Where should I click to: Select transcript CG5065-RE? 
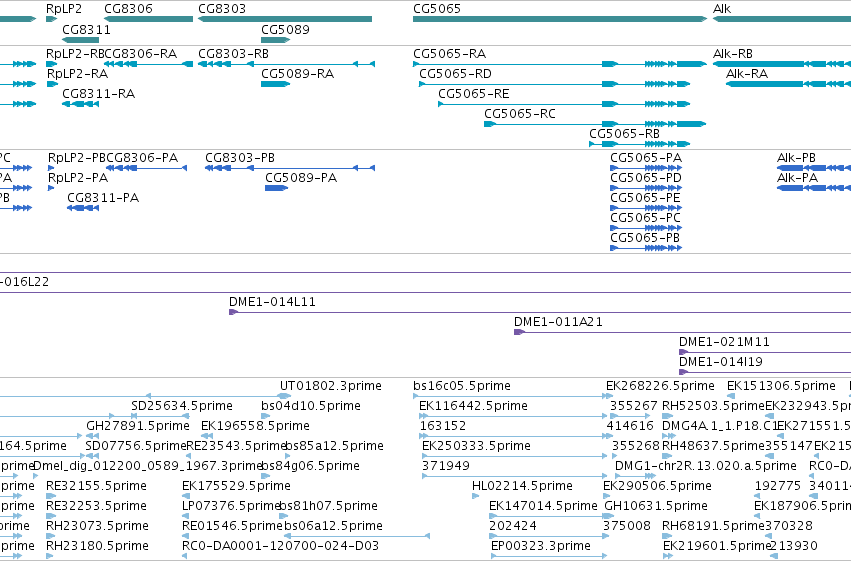(x=564, y=104)
